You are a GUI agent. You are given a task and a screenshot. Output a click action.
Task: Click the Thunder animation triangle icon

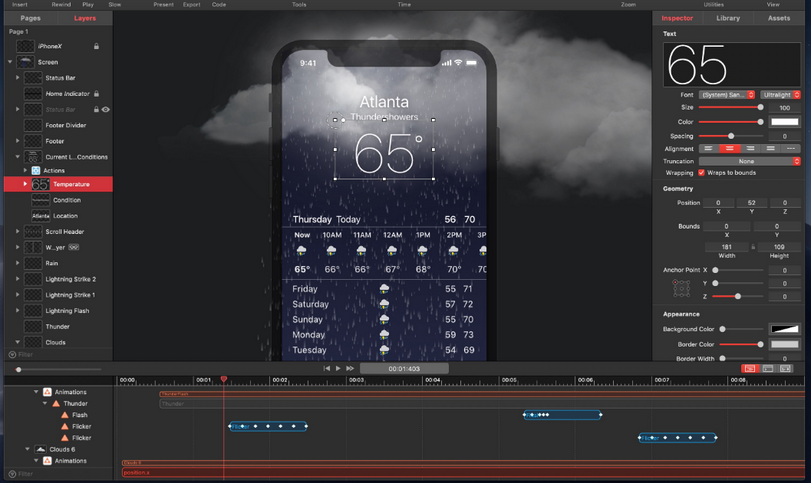coord(56,403)
